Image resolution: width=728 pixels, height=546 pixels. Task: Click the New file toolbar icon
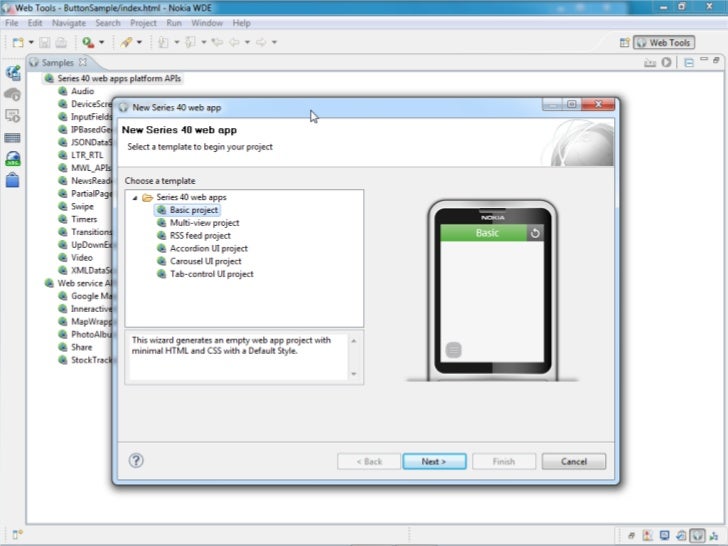click(18, 43)
